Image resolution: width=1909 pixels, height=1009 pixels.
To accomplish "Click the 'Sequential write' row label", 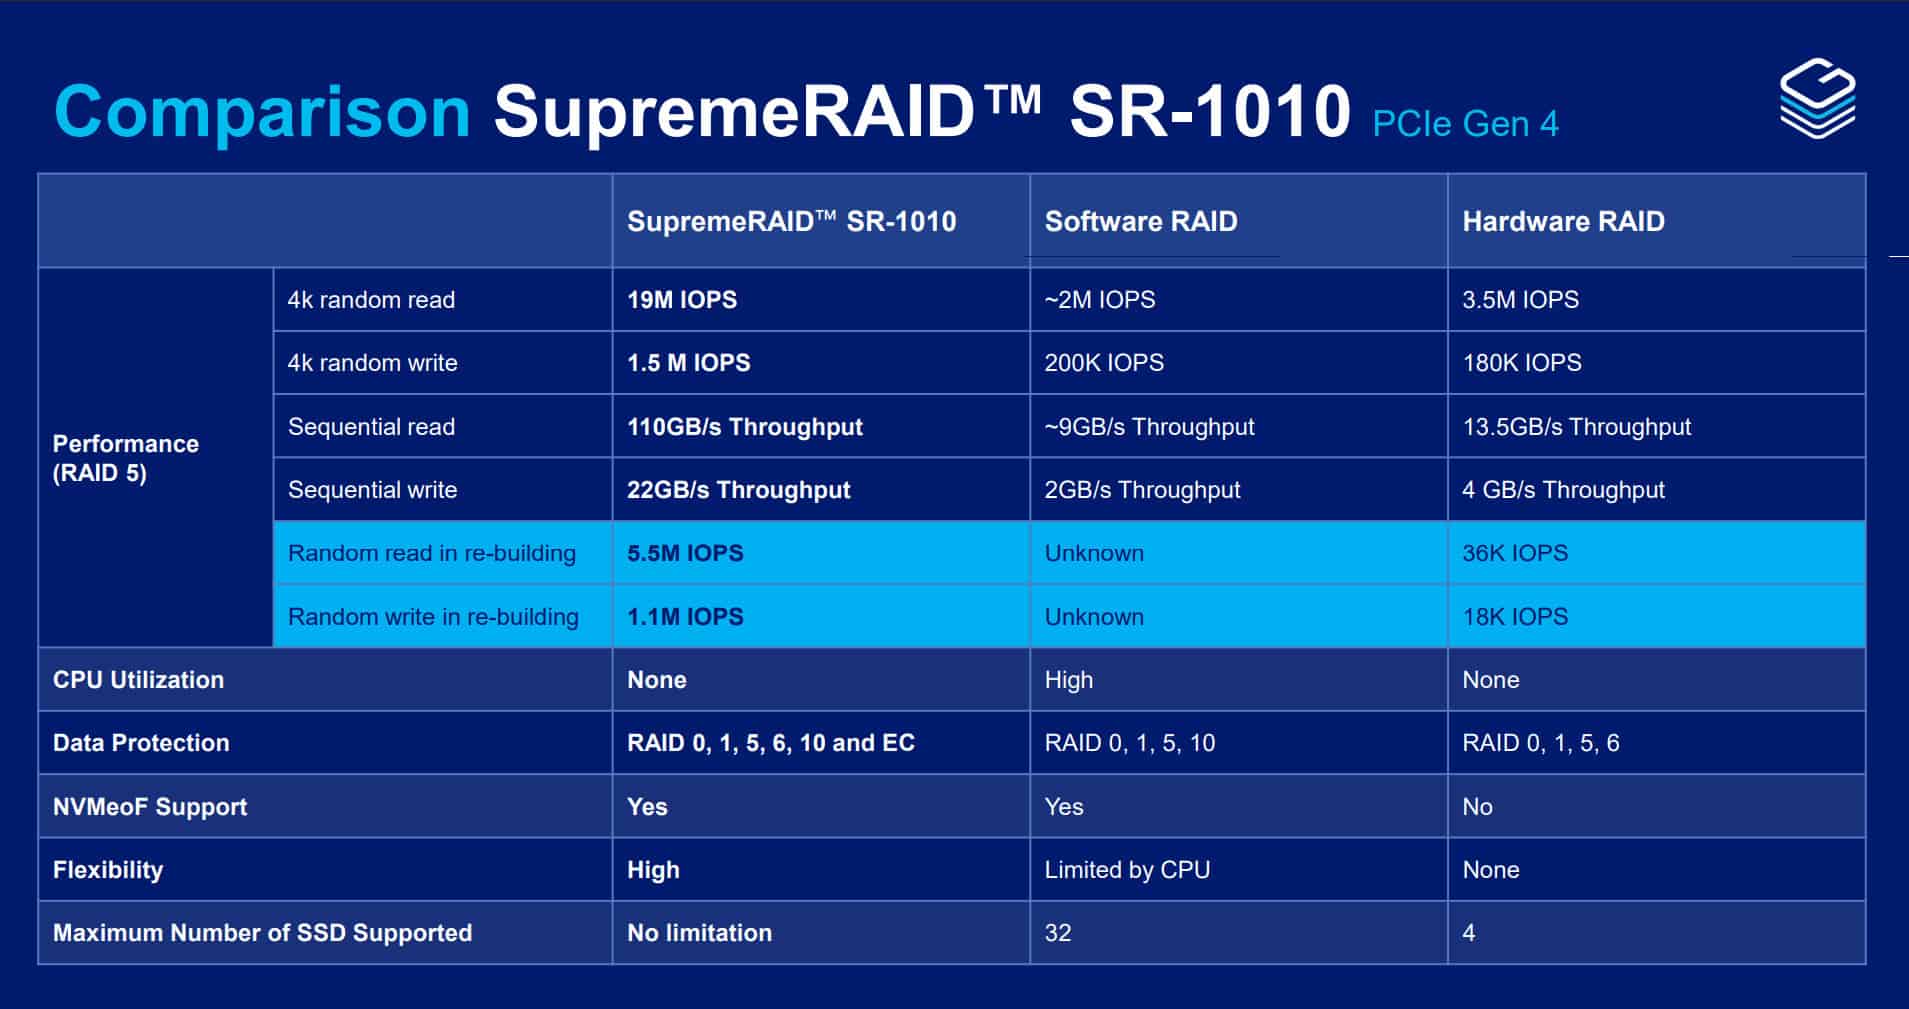I will (x=372, y=490).
